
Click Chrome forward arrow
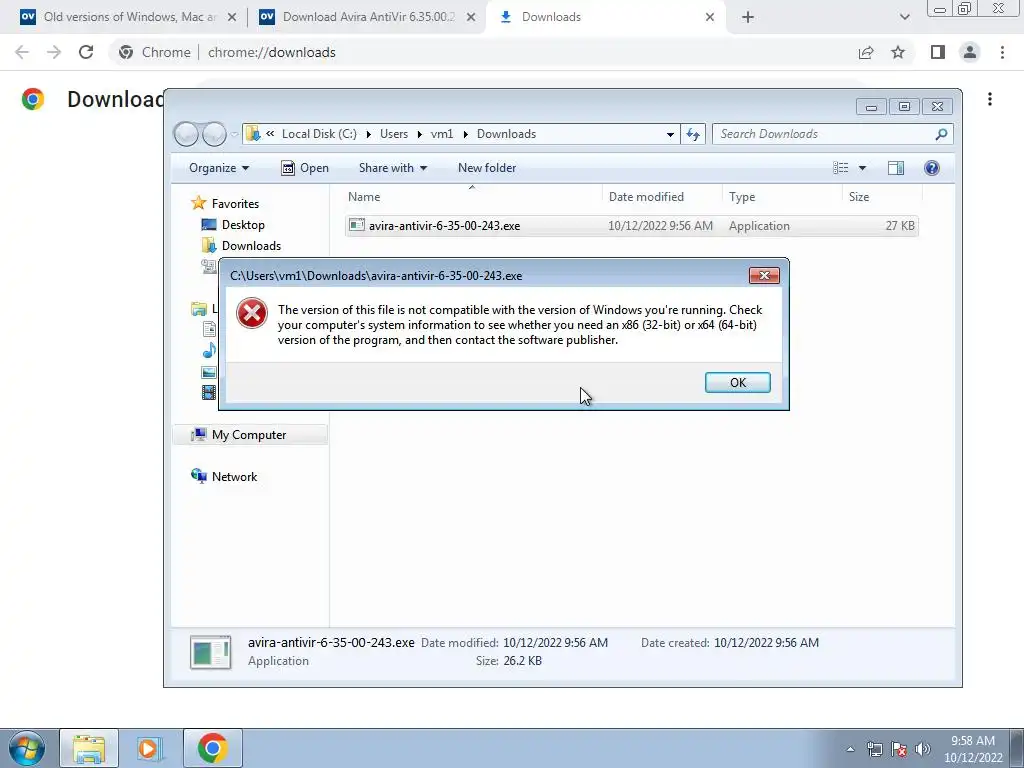pyautogui.click(x=54, y=52)
